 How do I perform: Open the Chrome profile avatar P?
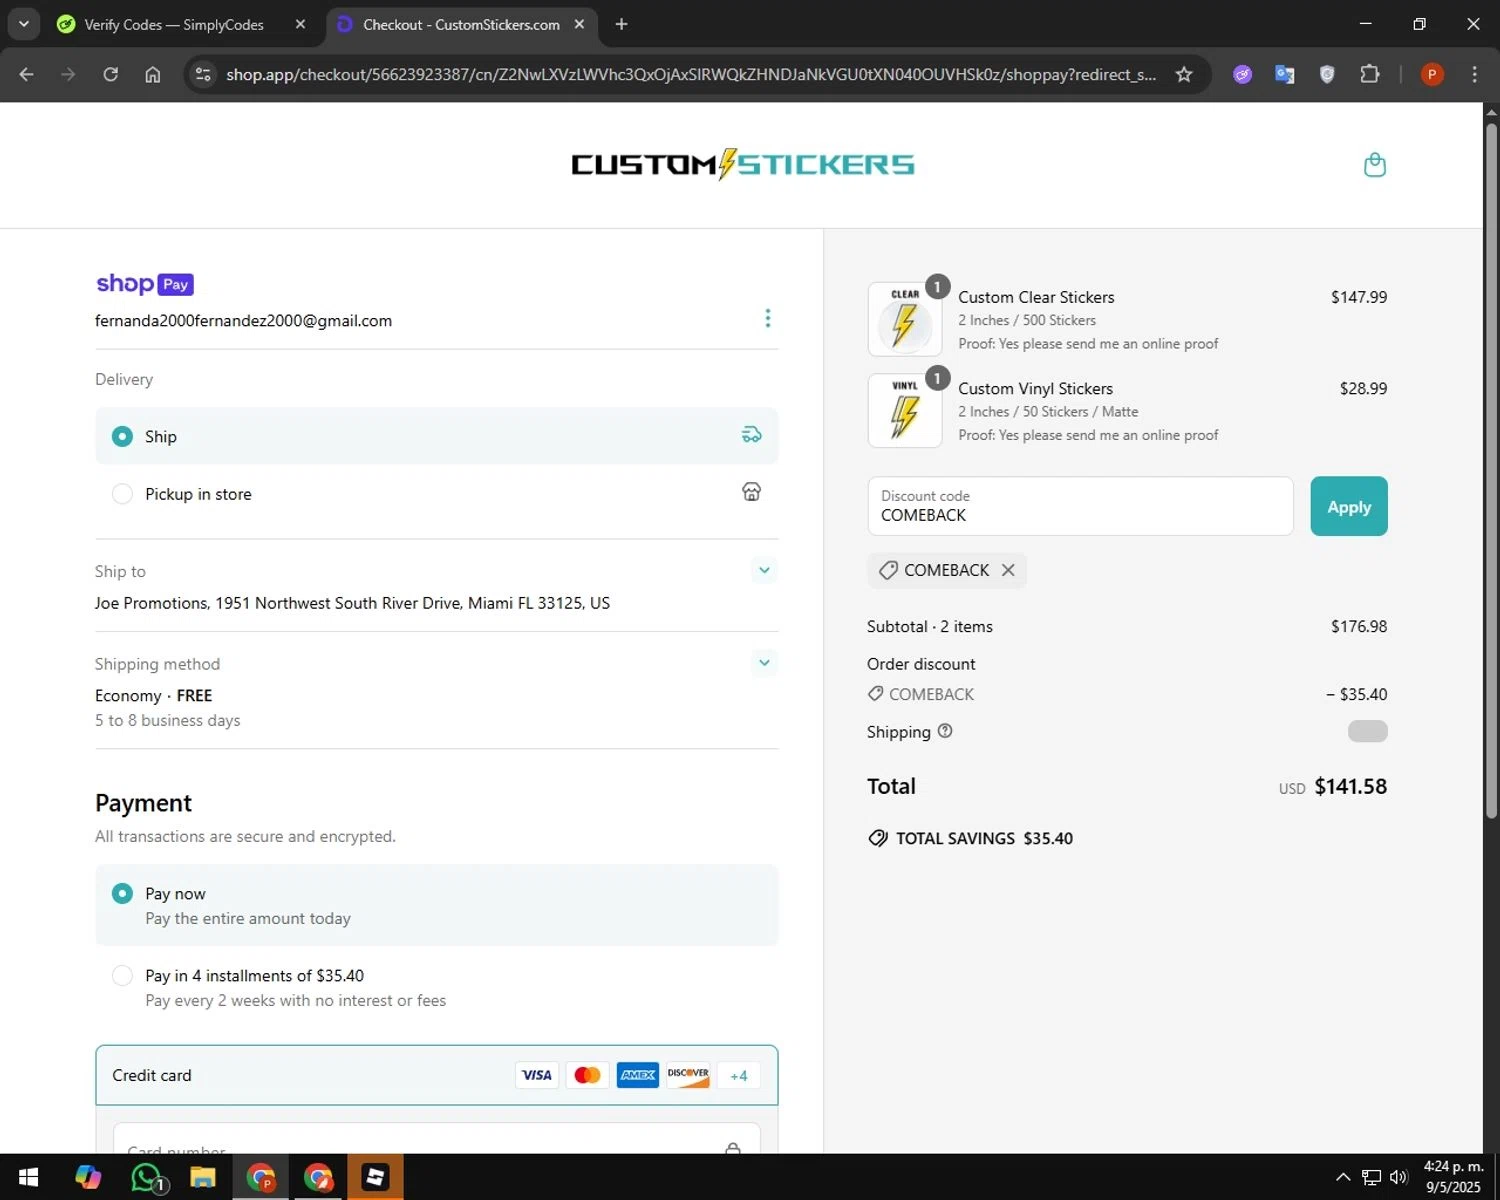pyautogui.click(x=1432, y=74)
